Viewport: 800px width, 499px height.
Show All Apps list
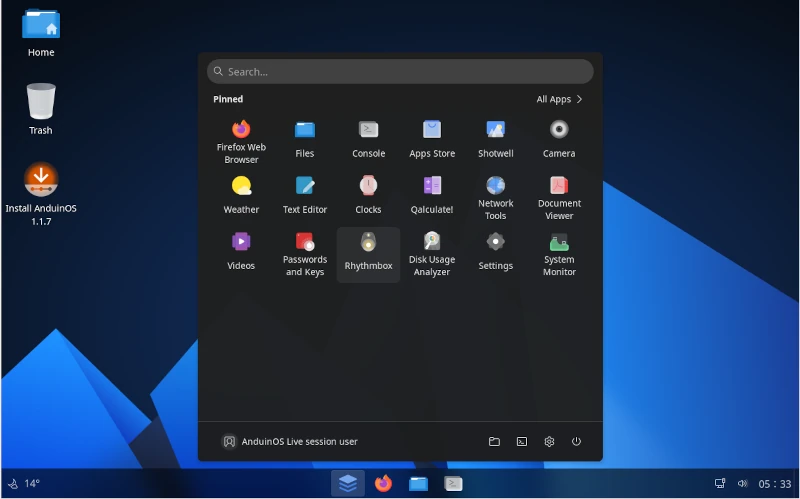click(x=559, y=99)
